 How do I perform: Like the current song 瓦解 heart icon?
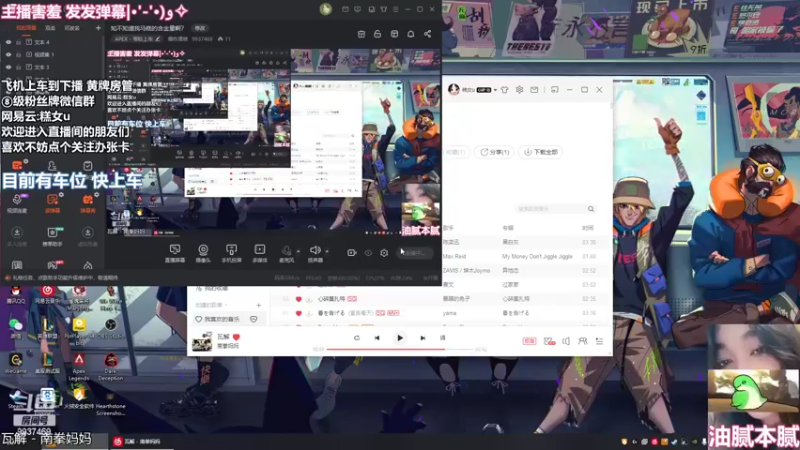(236, 337)
